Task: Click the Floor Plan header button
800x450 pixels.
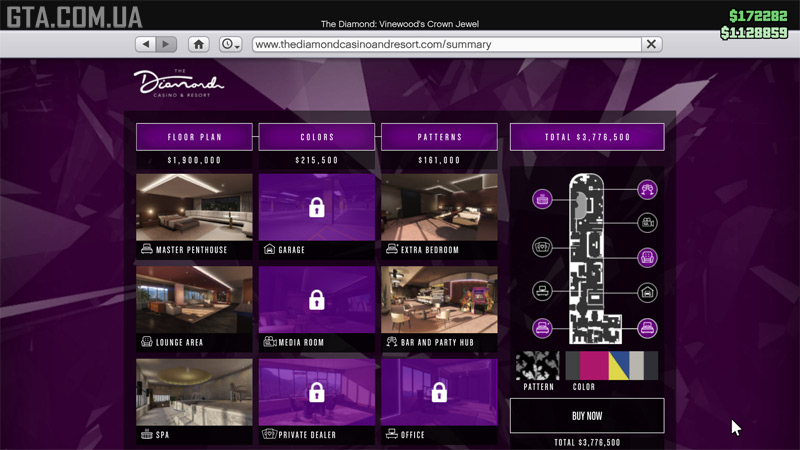Action: [x=195, y=137]
